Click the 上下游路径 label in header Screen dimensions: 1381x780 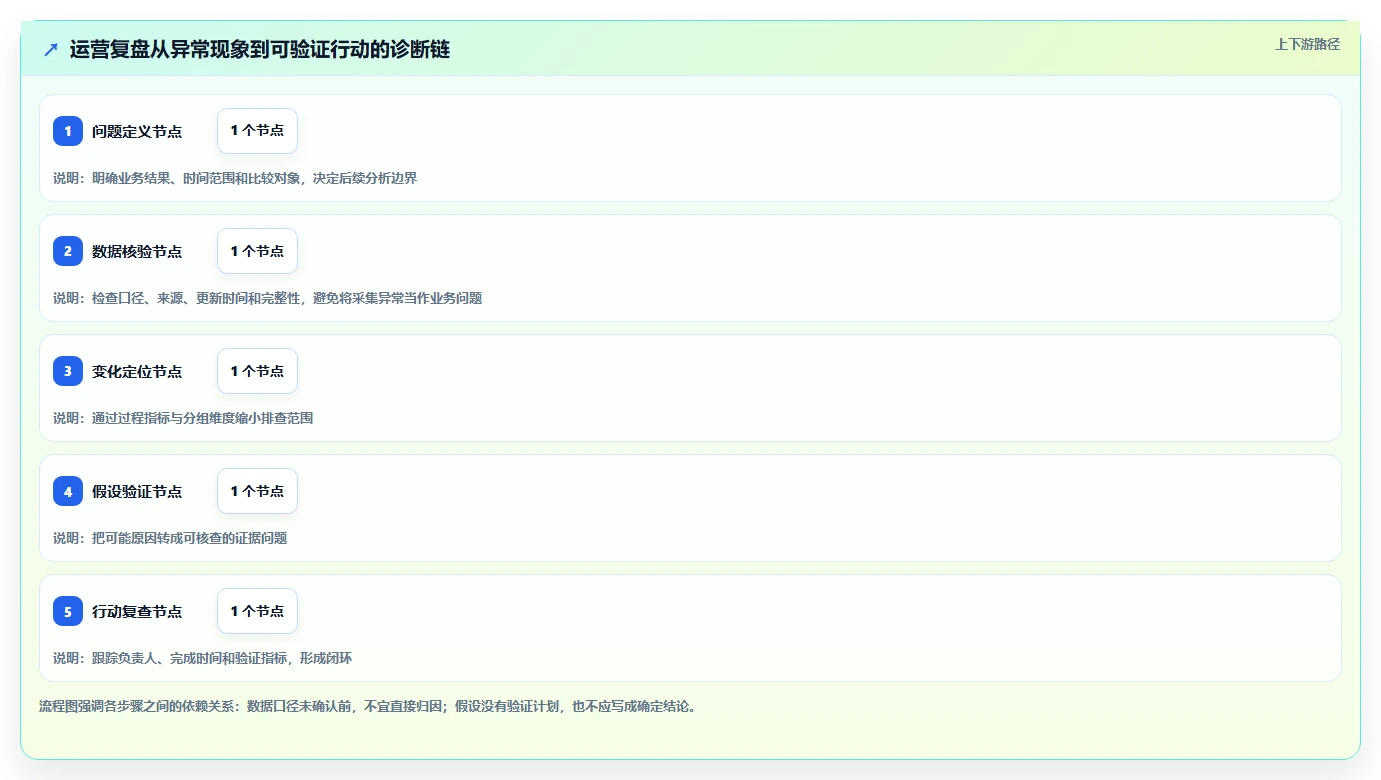pos(1307,44)
